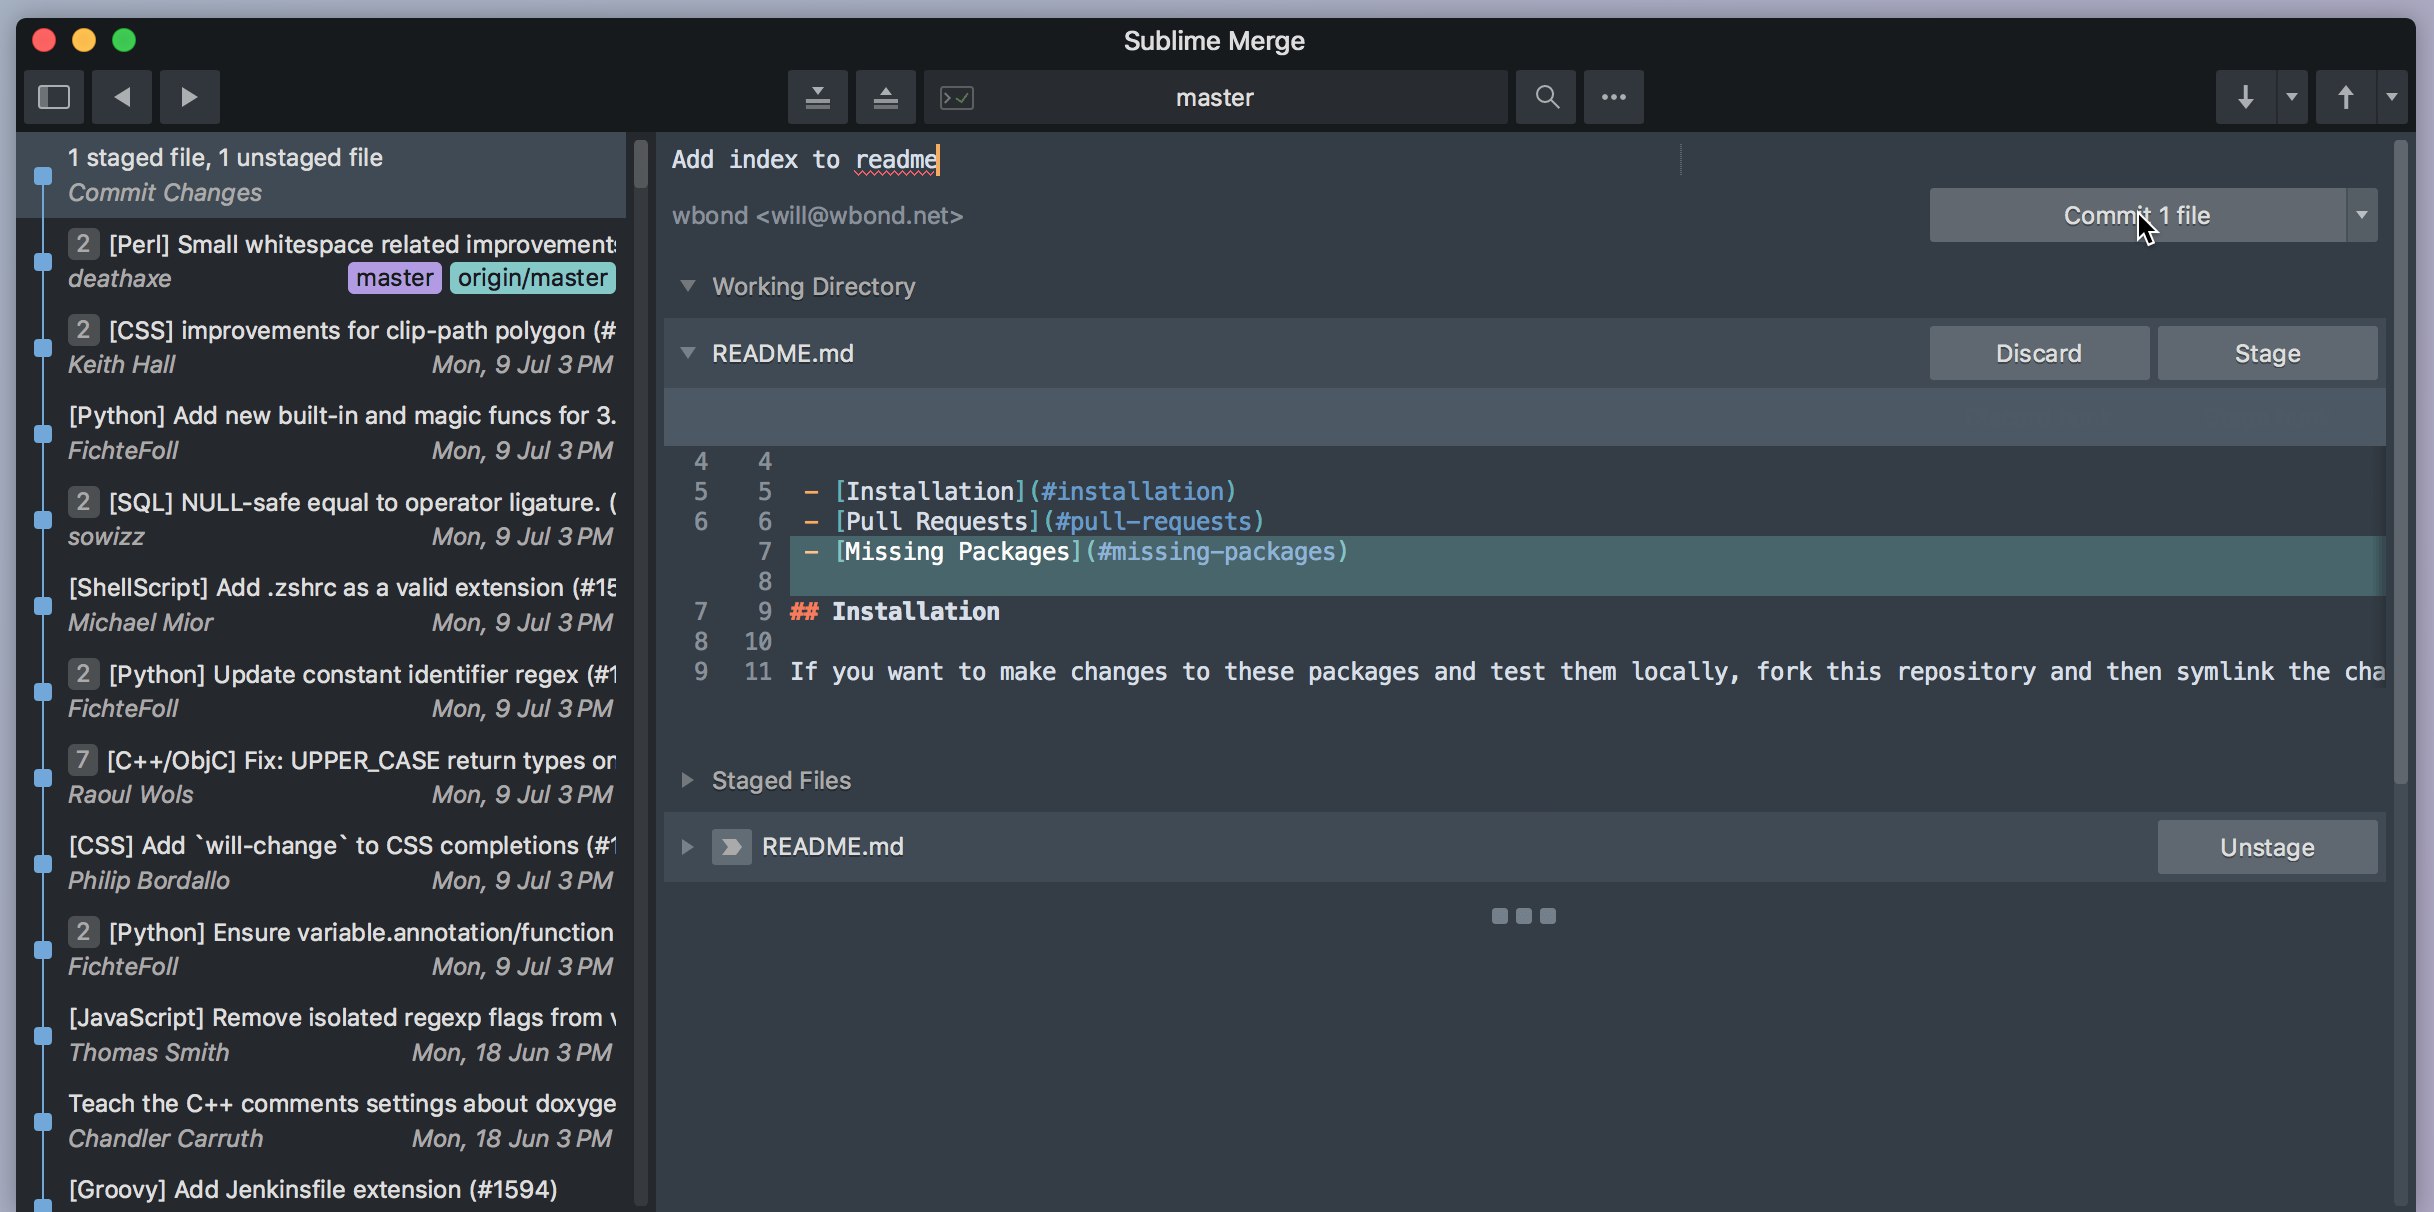2434x1212 pixels.
Task: Open the command palette terminal icon
Action: (x=957, y=97)
